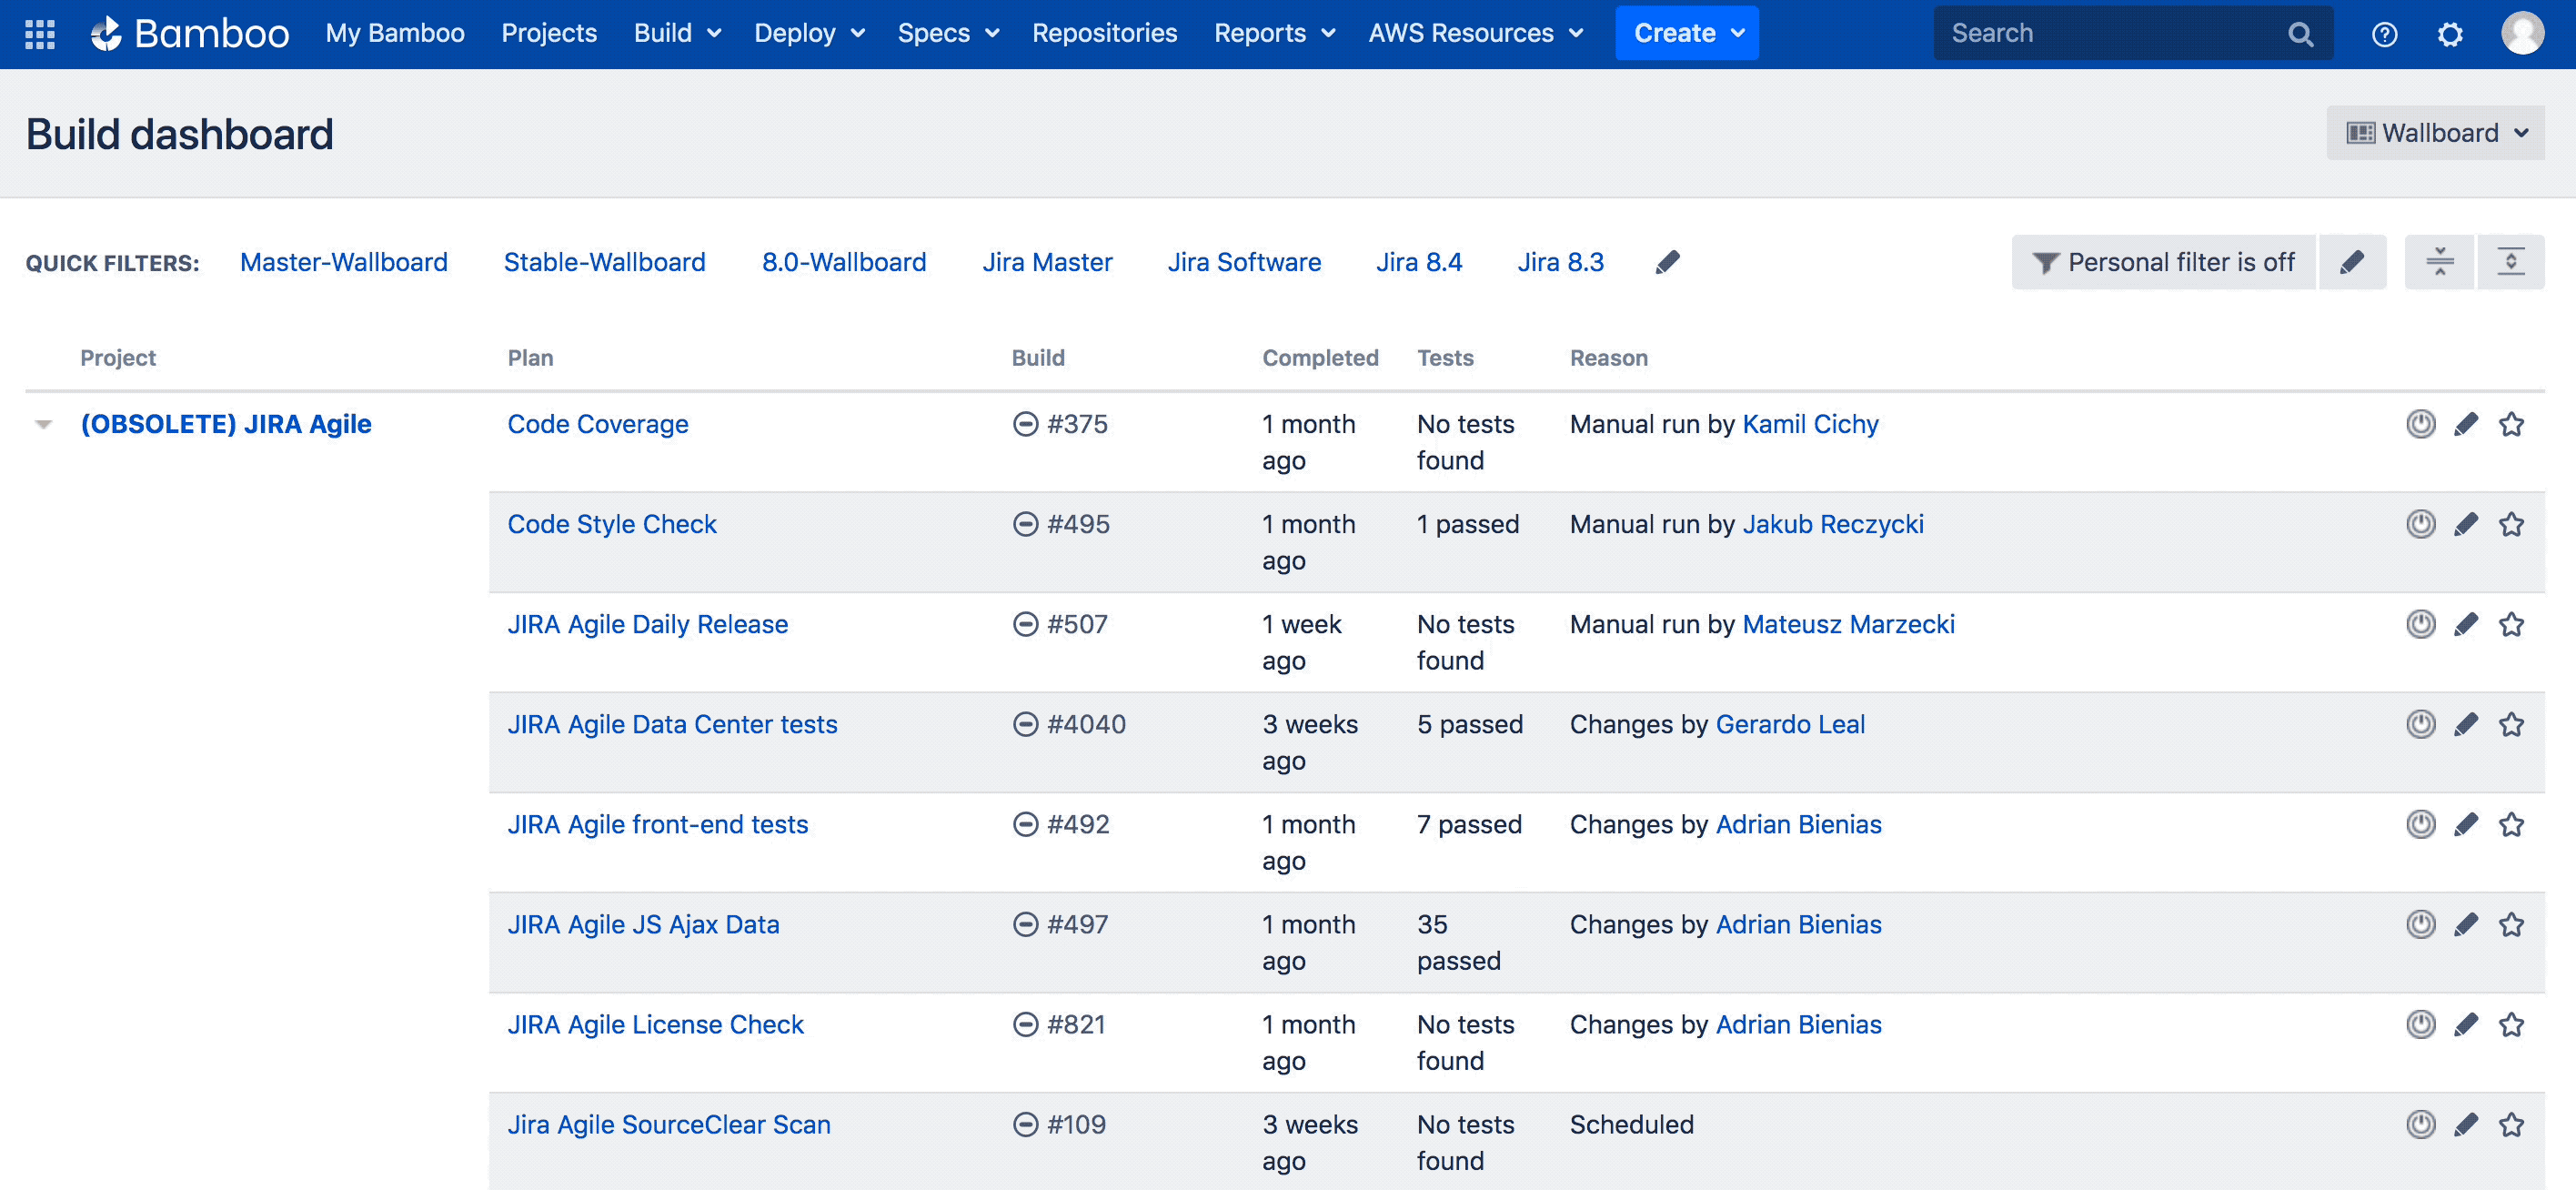Apply the Master-Wallboard quick filter
Viewport: 2576px width, 1190px height.
343,262
